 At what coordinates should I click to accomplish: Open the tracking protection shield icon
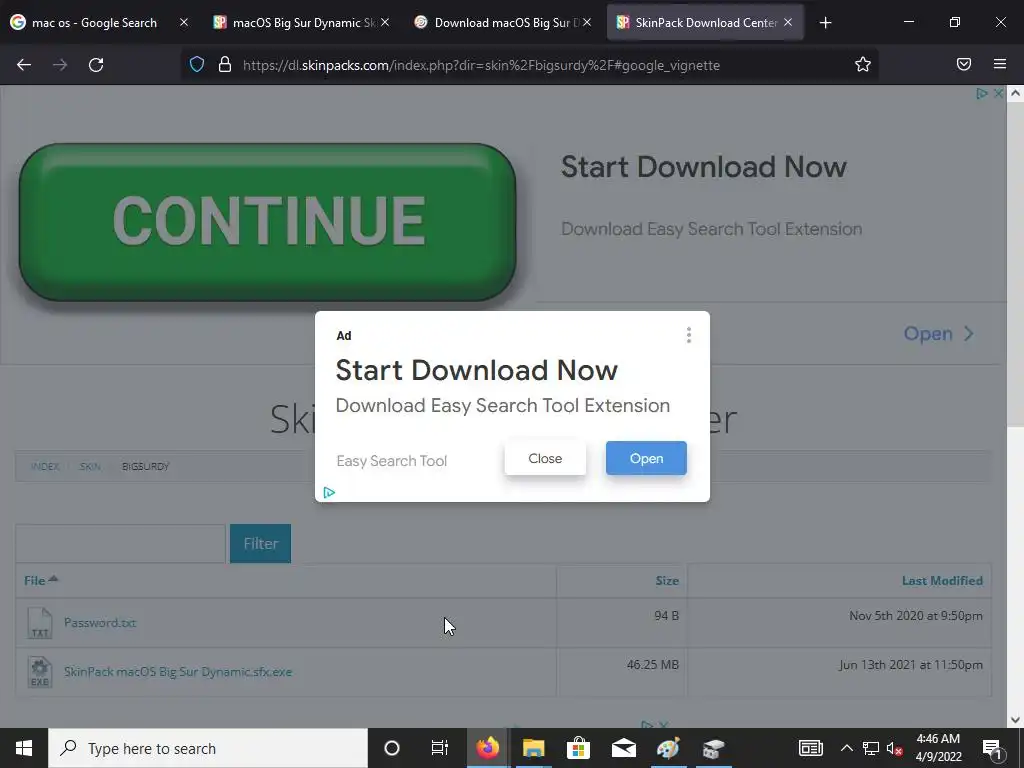tap(197, 65)
